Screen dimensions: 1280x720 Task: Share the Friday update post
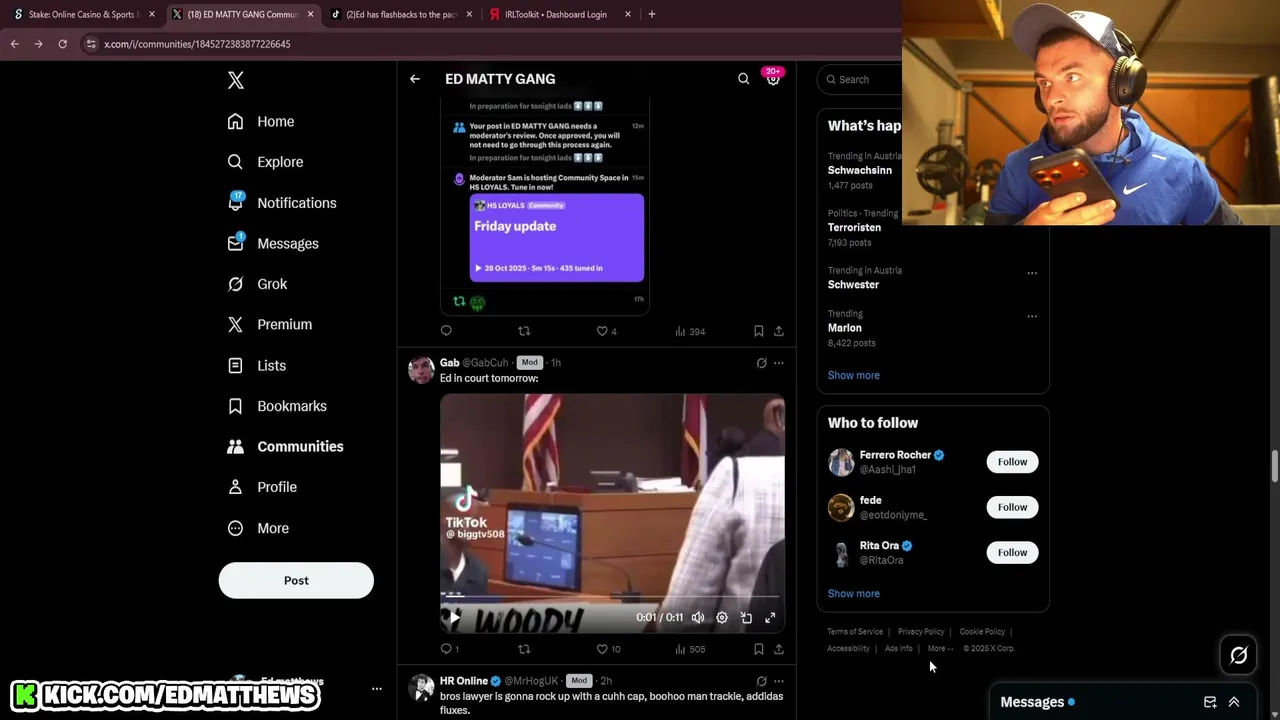pos(779,331)
